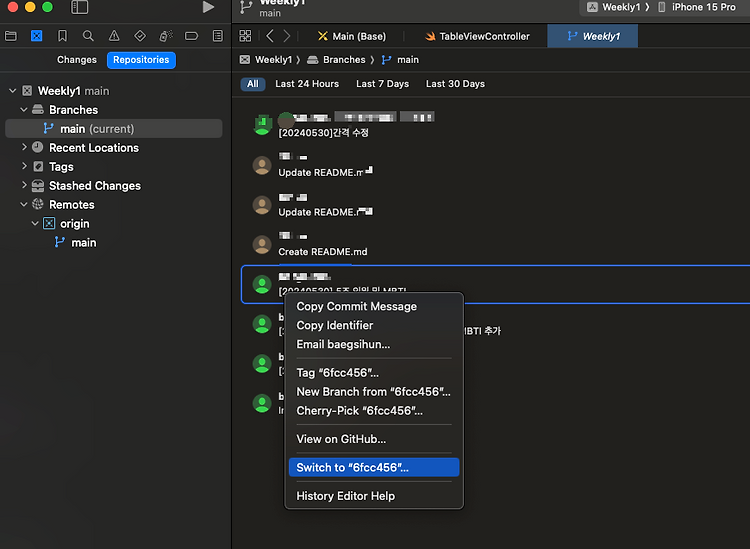
Task: Open the Project navigator folder icon
Action: (11, 36)
